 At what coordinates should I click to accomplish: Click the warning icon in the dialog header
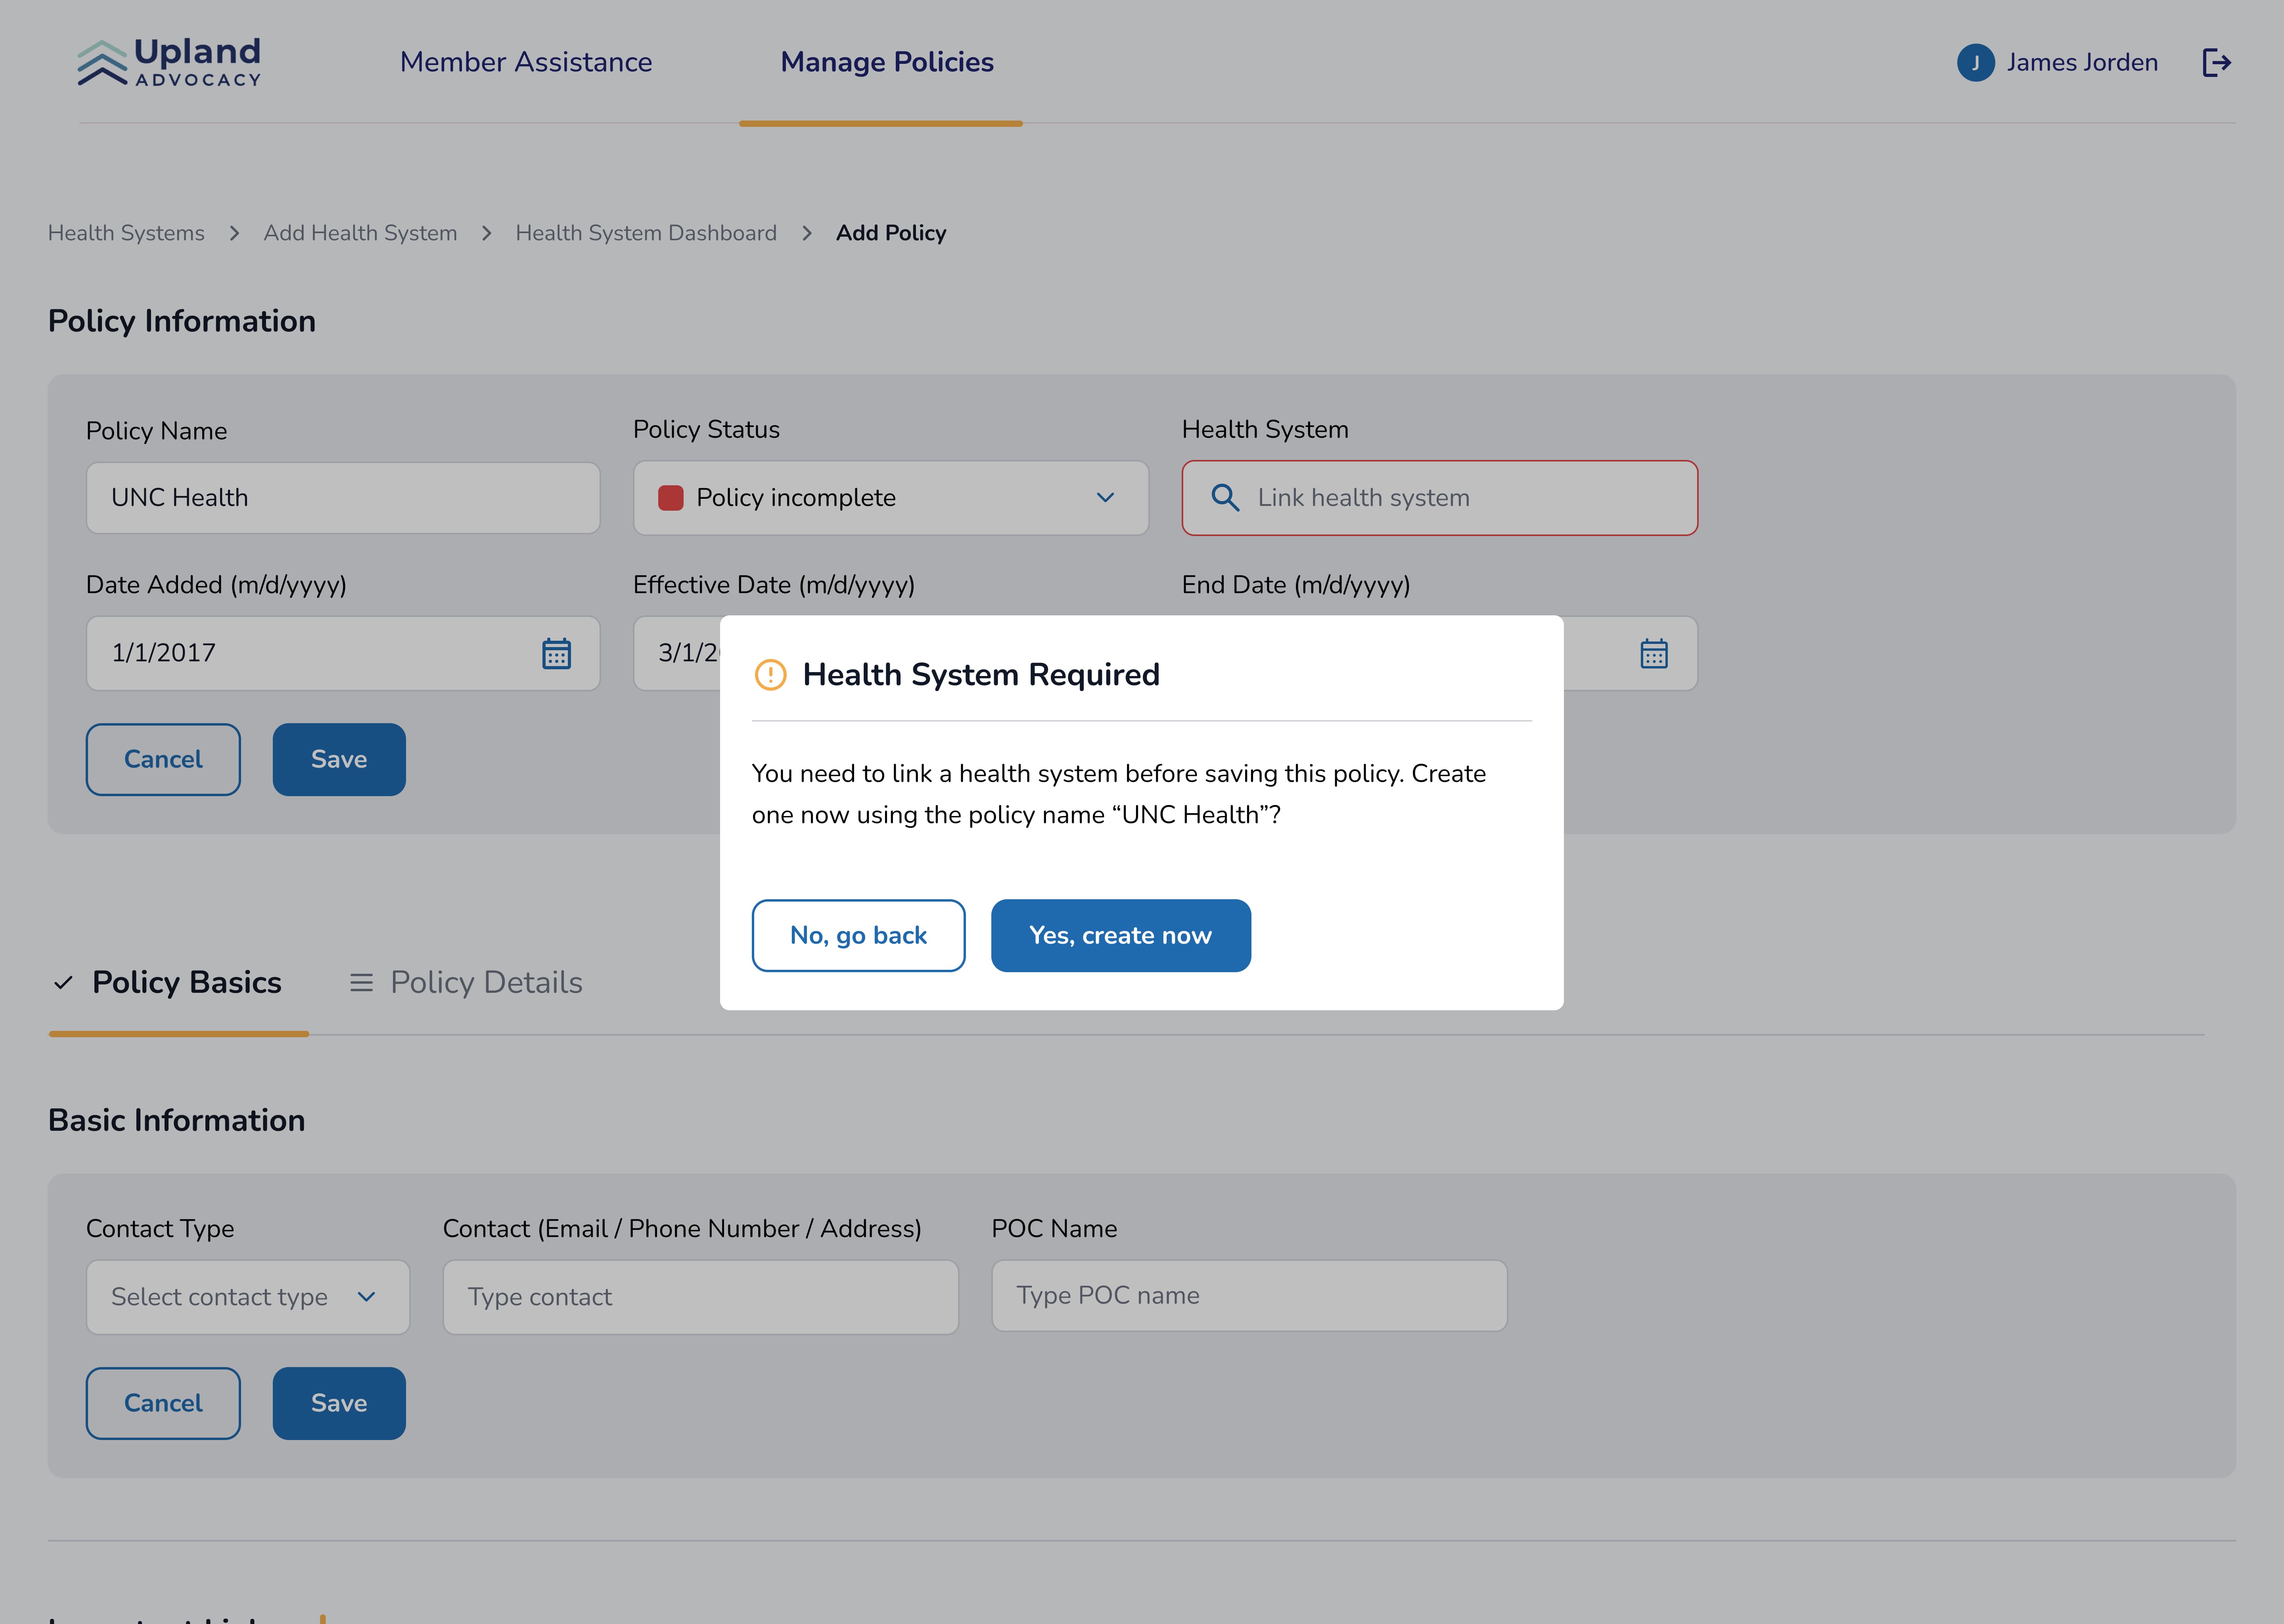[x=770, y=675]
